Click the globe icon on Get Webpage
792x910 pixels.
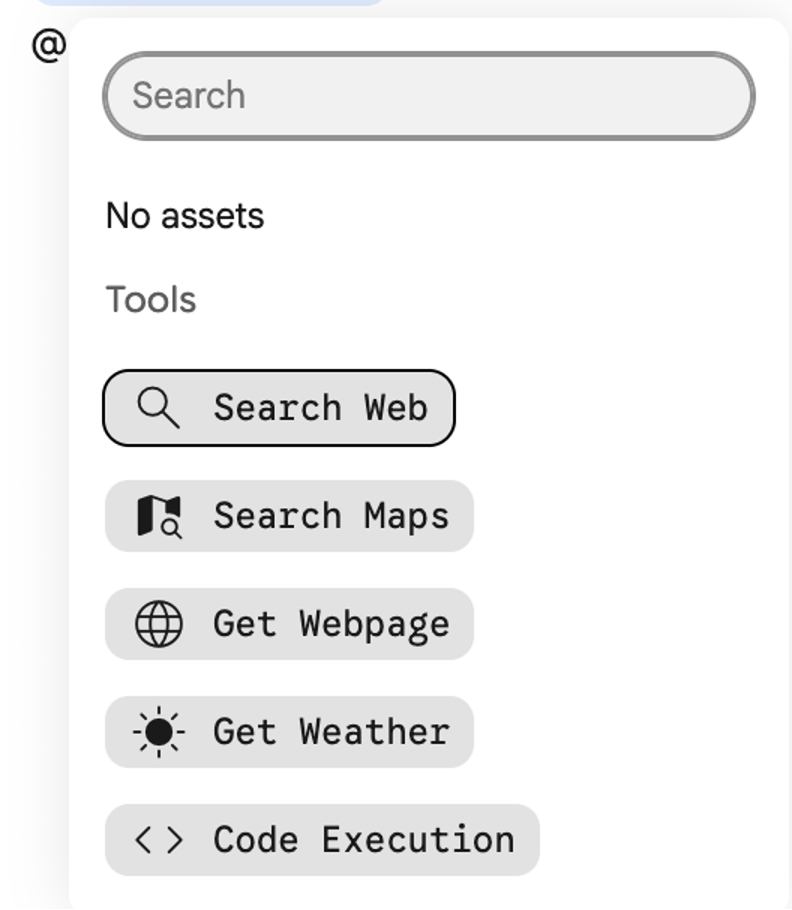pos(158,624)
